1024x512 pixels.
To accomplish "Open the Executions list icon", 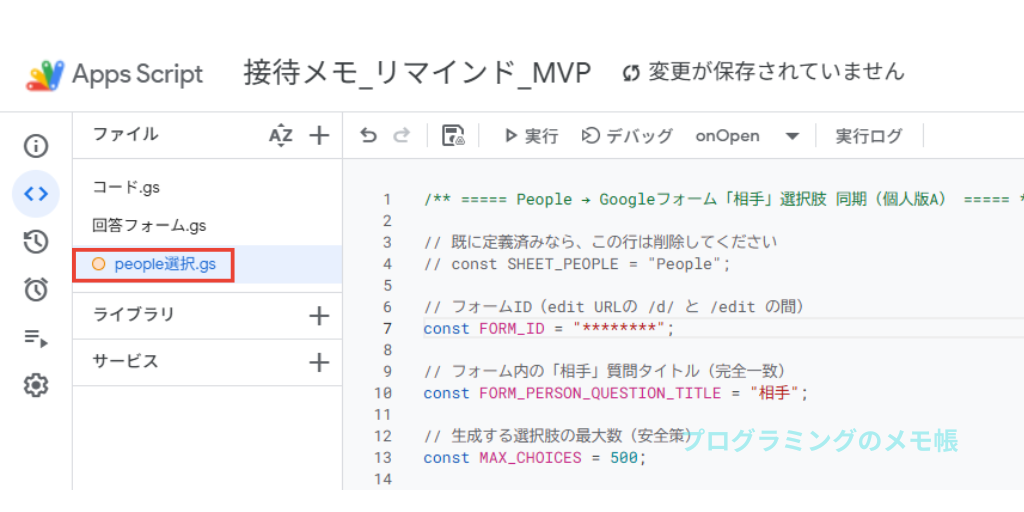I will (x=36, y=337).
